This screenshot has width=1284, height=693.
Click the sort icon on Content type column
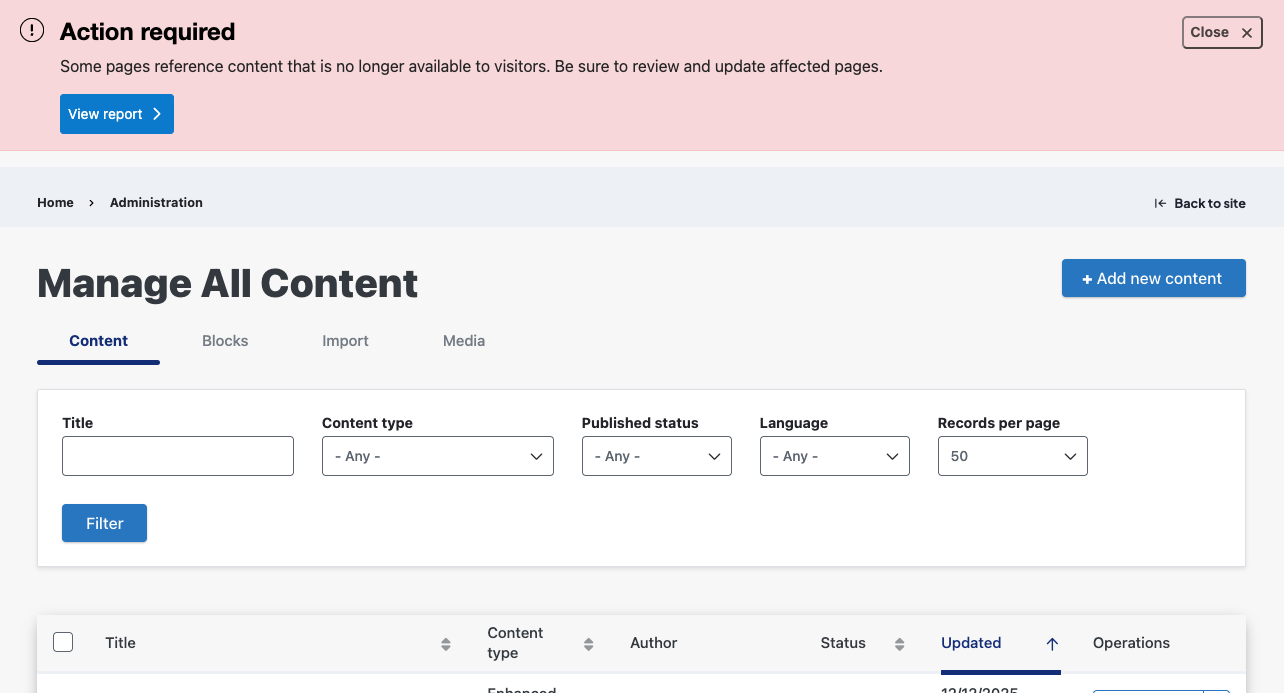pyautogui.click(x=588, y=644)
